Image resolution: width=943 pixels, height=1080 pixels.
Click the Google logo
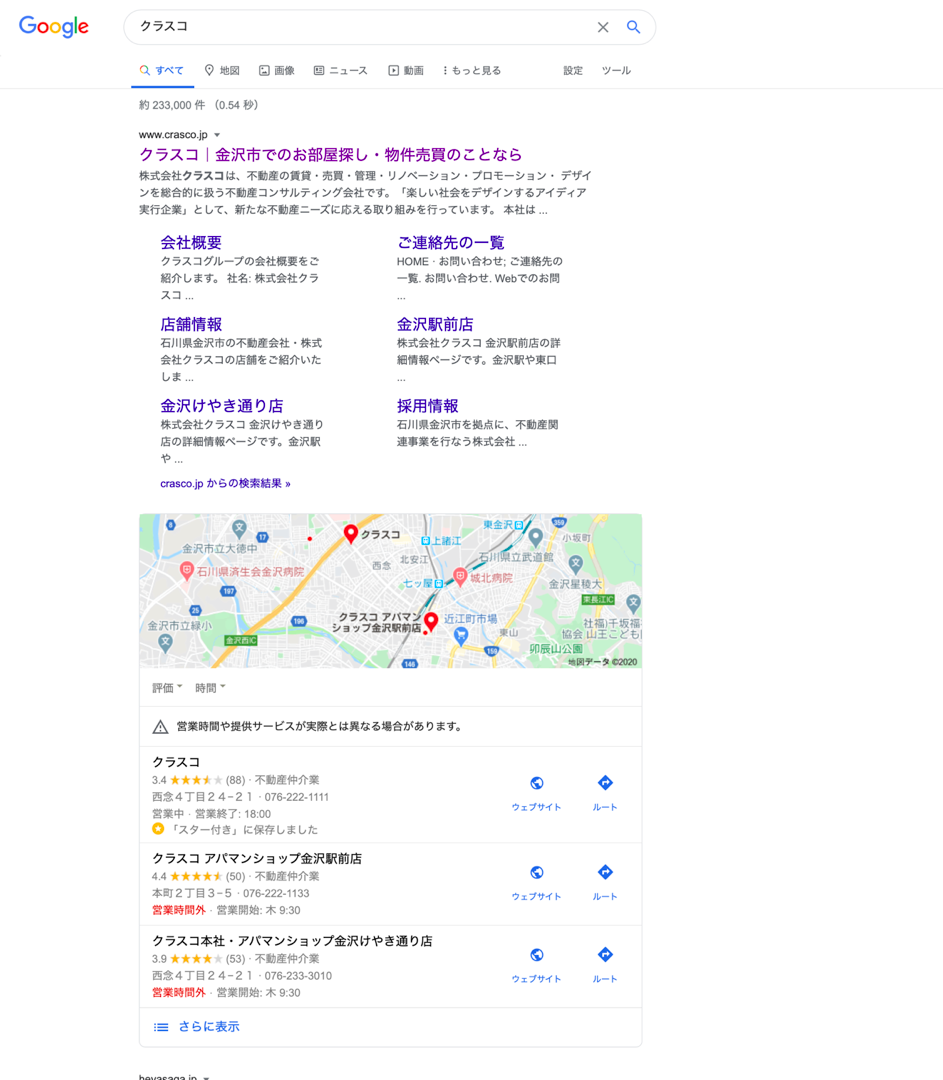pyautogui.click(x=54, y=26)
